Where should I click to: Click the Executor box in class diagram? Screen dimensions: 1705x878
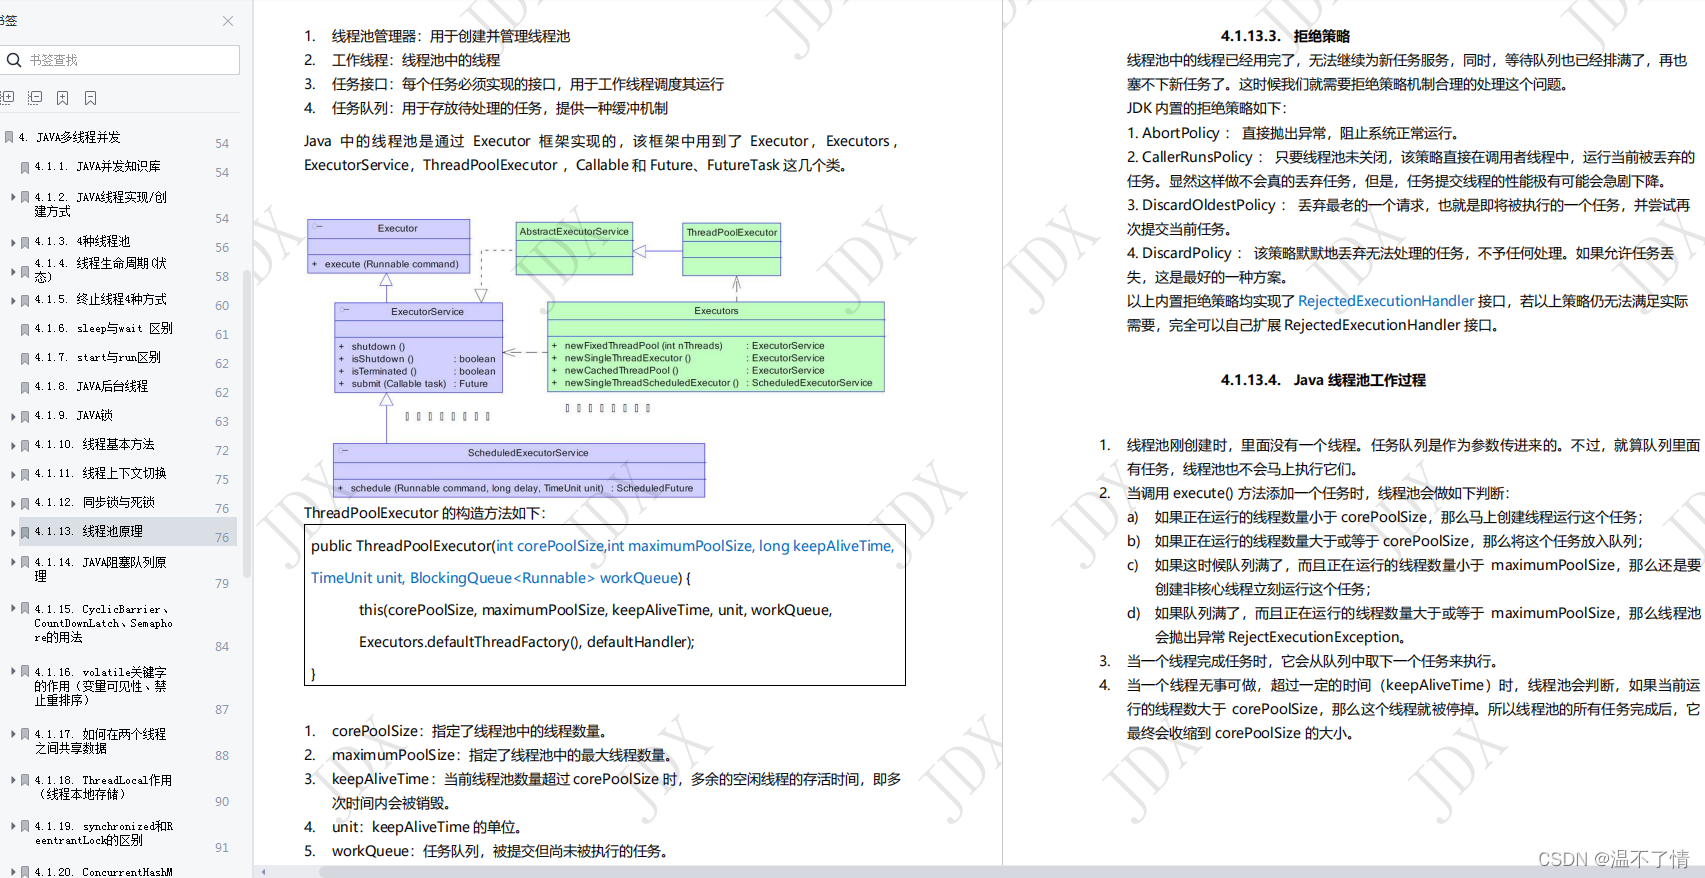(x=389, y=246)
